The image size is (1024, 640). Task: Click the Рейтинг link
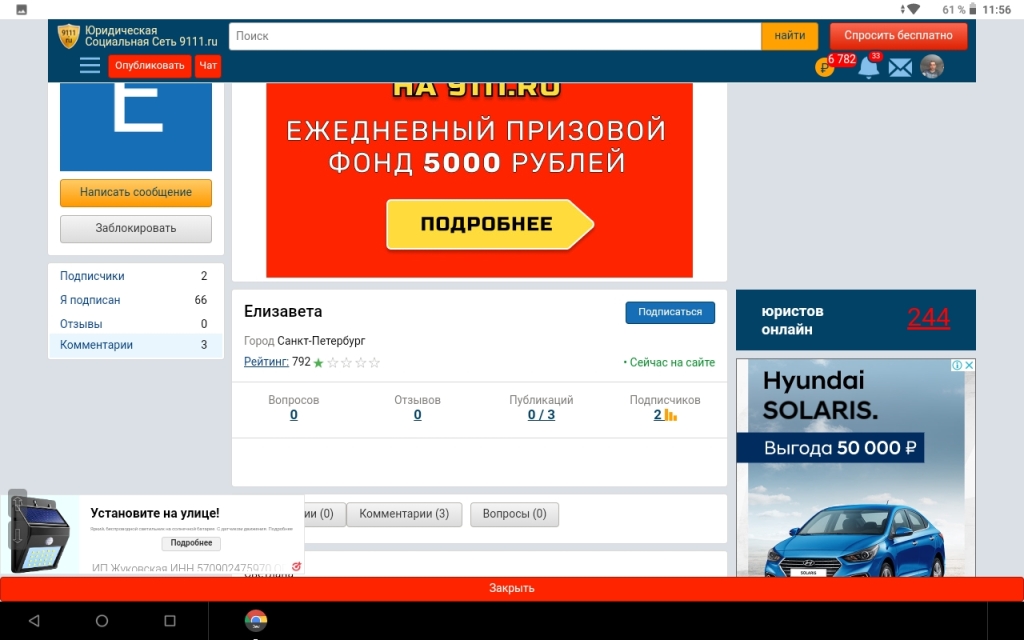tap(266, 362)
